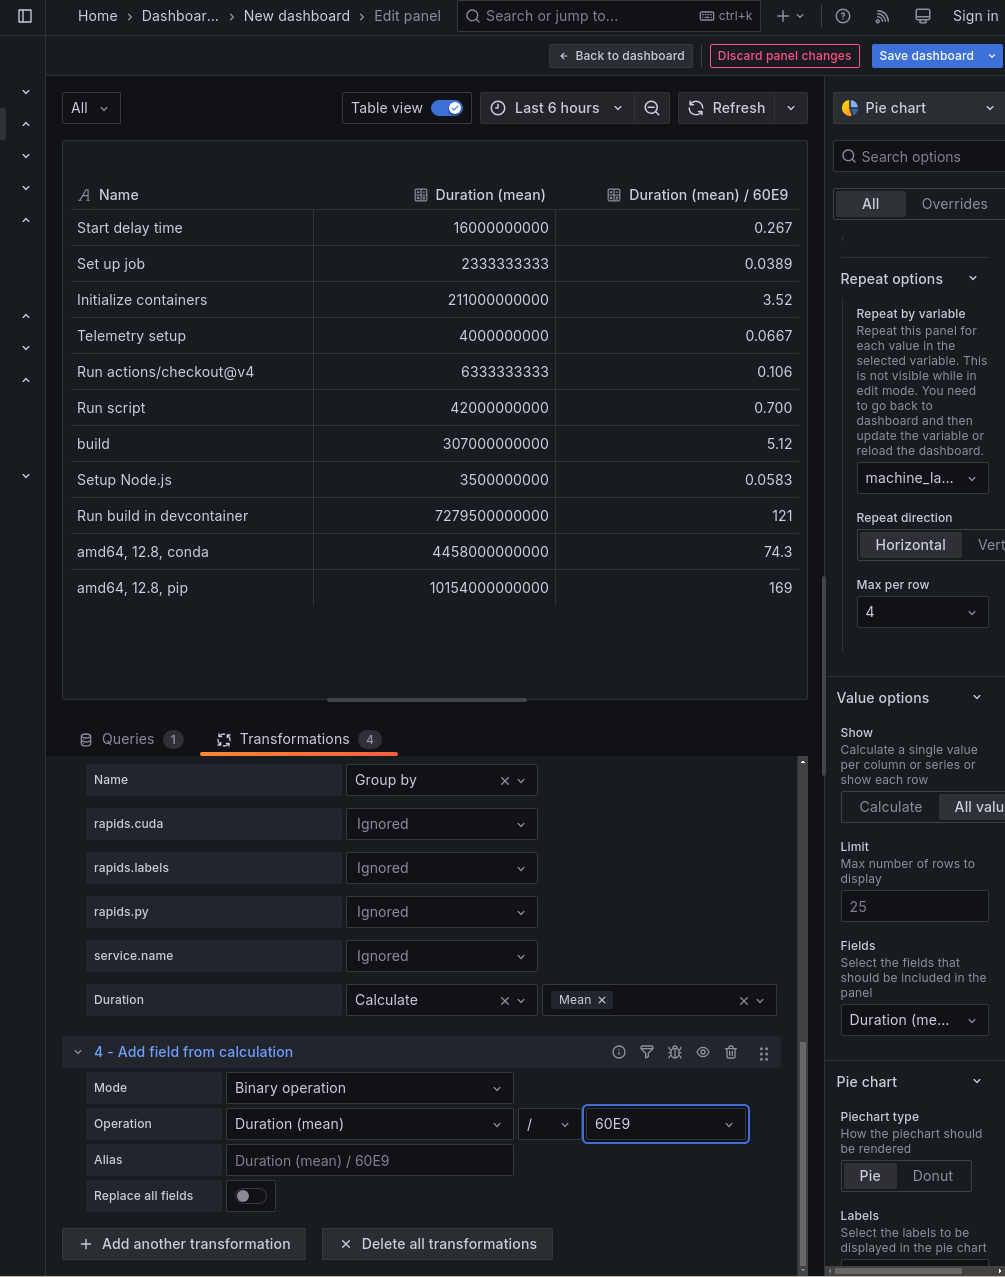Screen dimensions: 1005x1277
Task: Select Donut piechart type
Action: coord(932,1176)
